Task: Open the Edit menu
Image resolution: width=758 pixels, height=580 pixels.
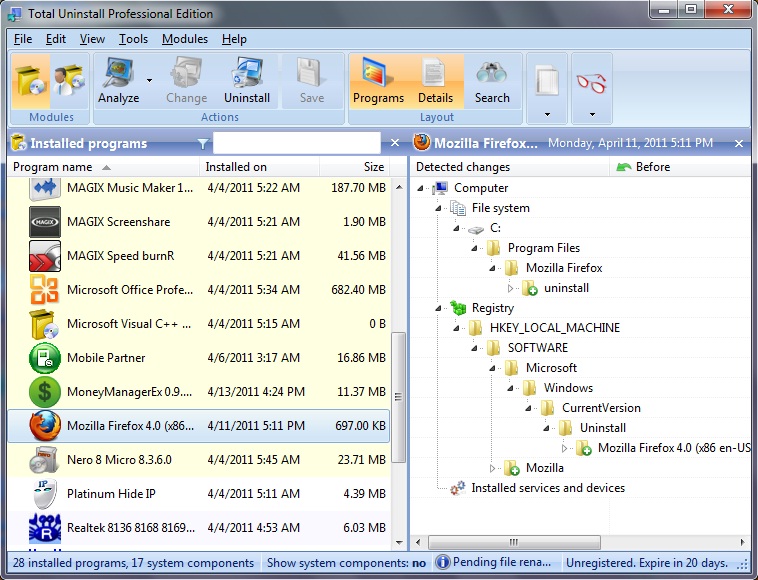Action: click(x=56, y=39)
